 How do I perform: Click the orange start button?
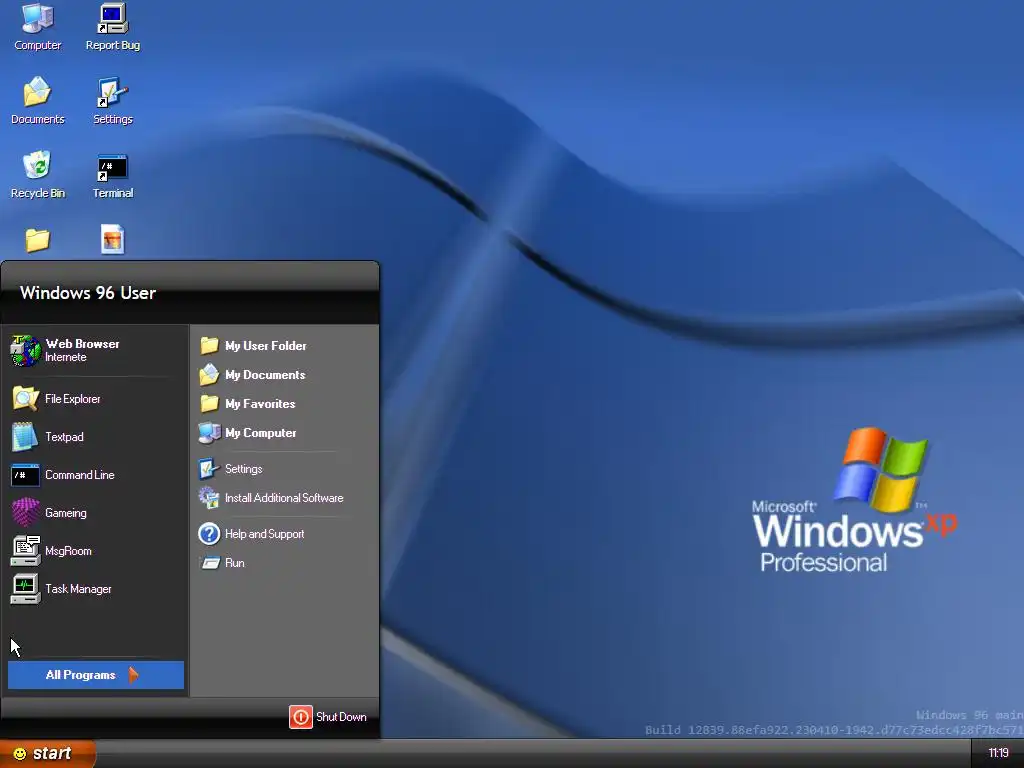pyautogui.click(x=48, y=754)
